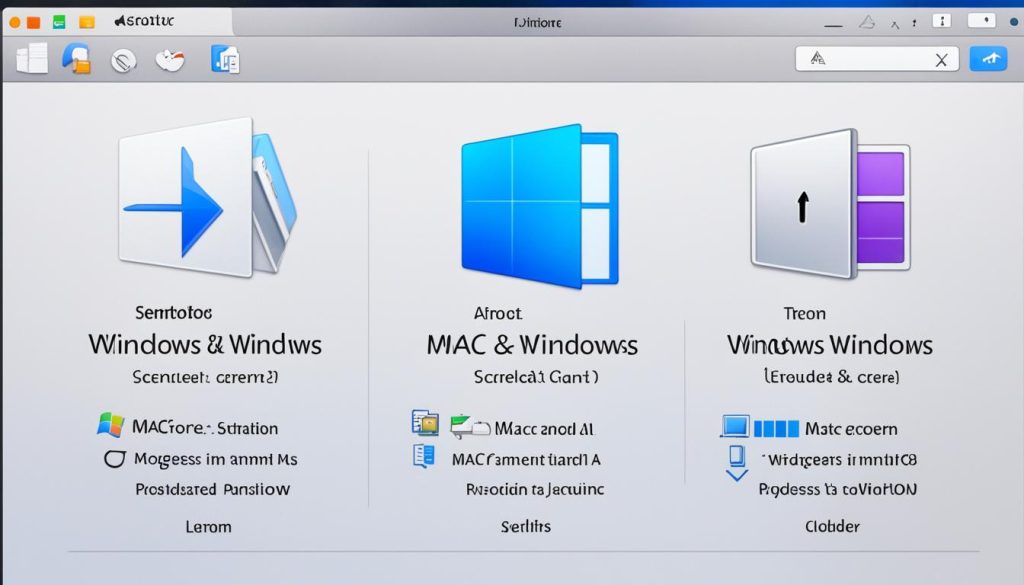Click the dark blue dot at title bar end

tap(1014, 22)
